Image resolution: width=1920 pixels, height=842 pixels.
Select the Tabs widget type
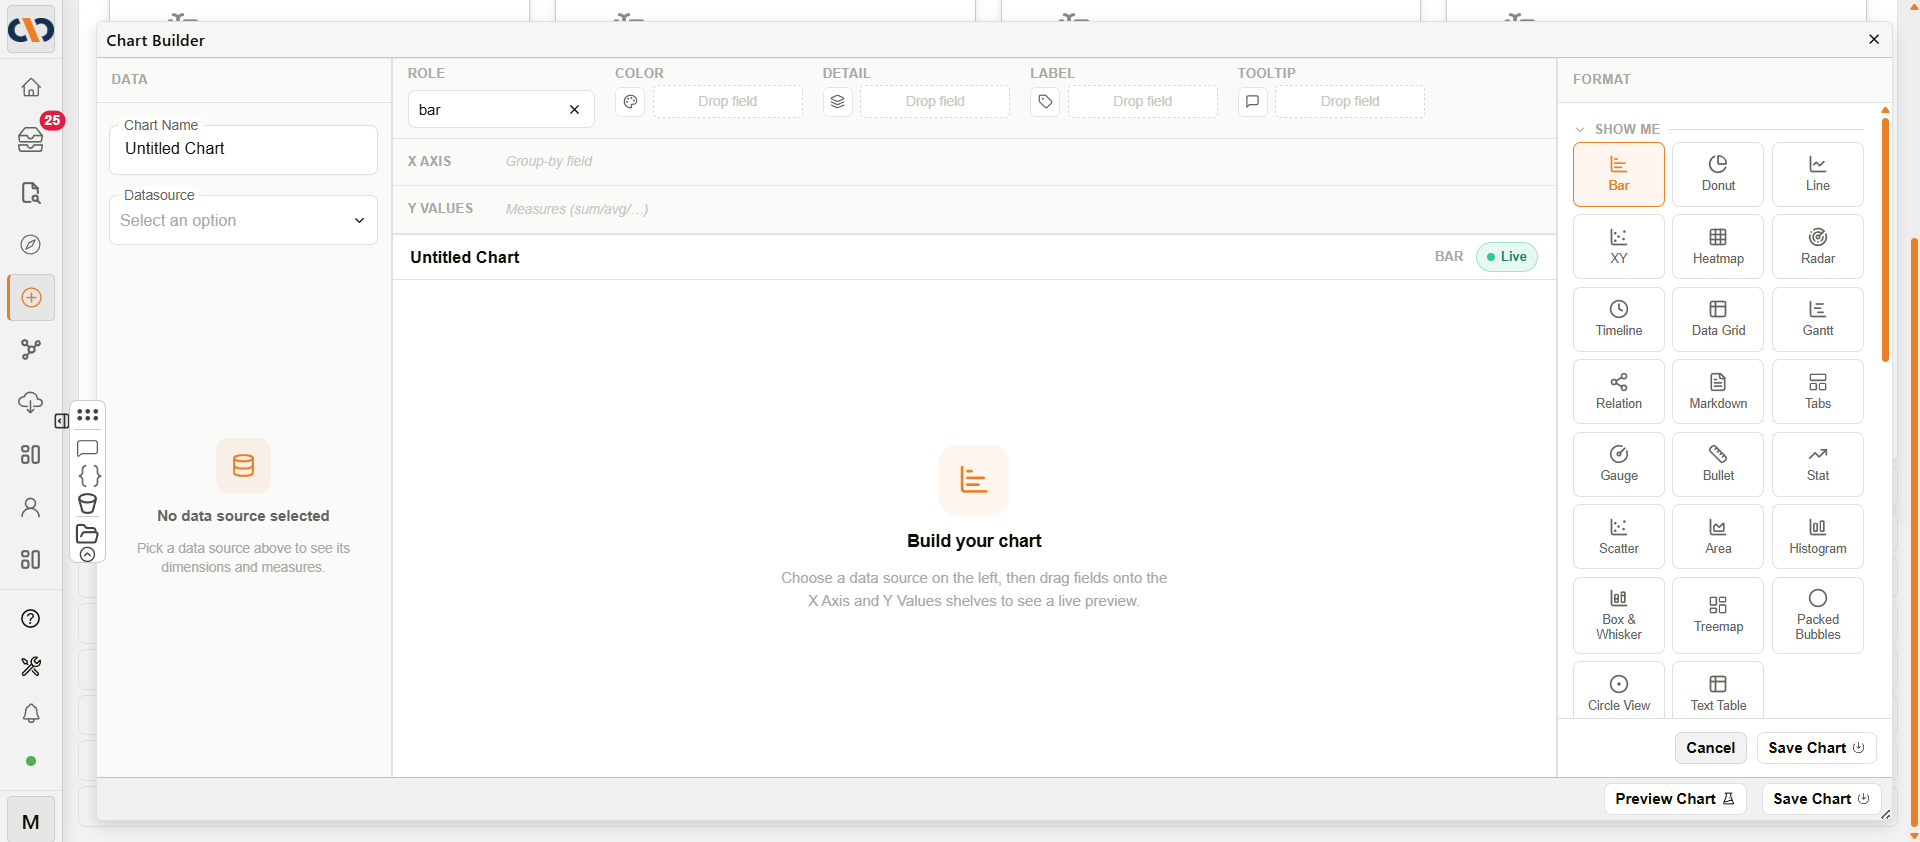click(1817, 391)
